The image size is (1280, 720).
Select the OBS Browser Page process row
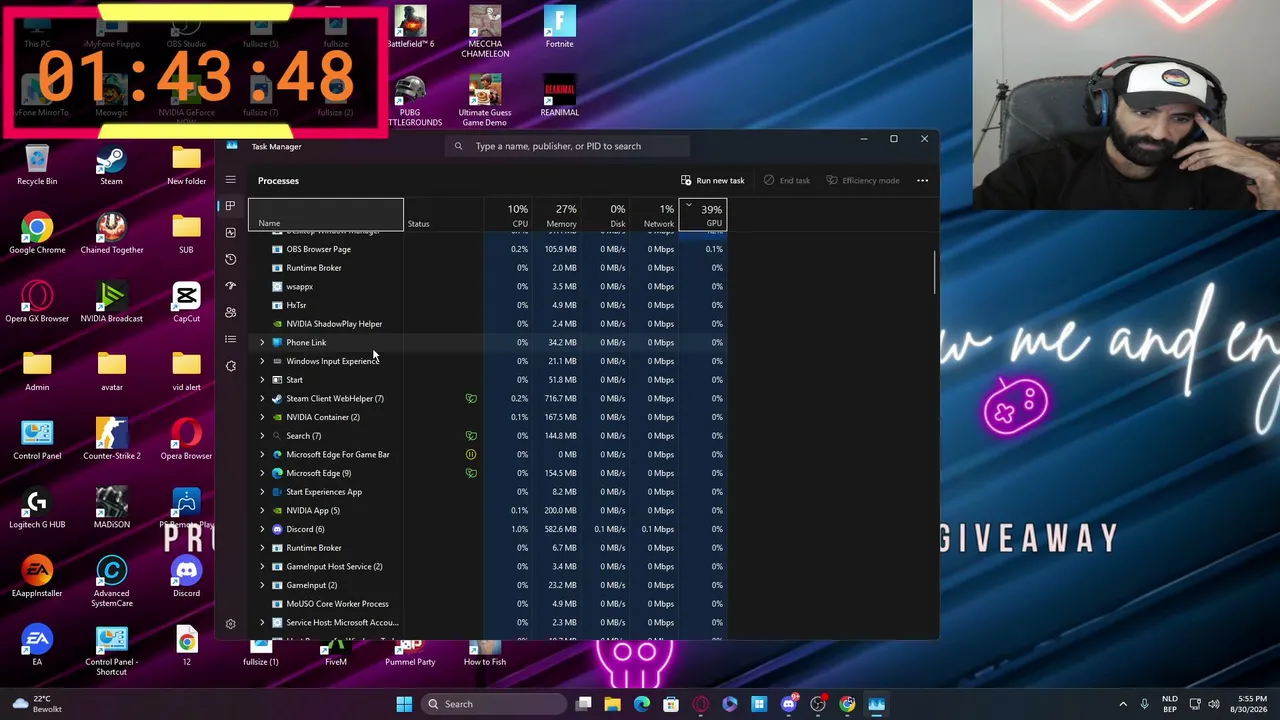488,249
